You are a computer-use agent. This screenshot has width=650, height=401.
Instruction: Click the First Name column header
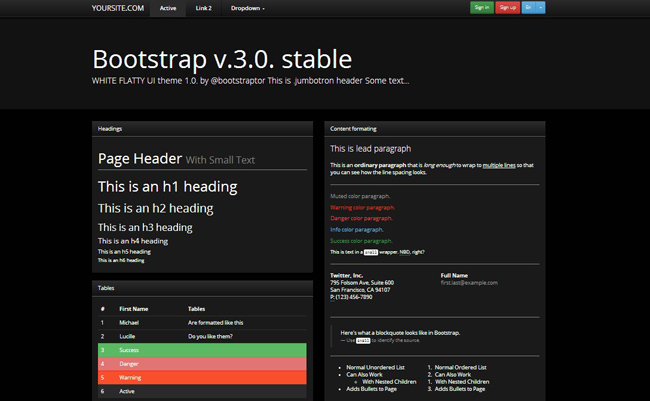pos(133,309)
